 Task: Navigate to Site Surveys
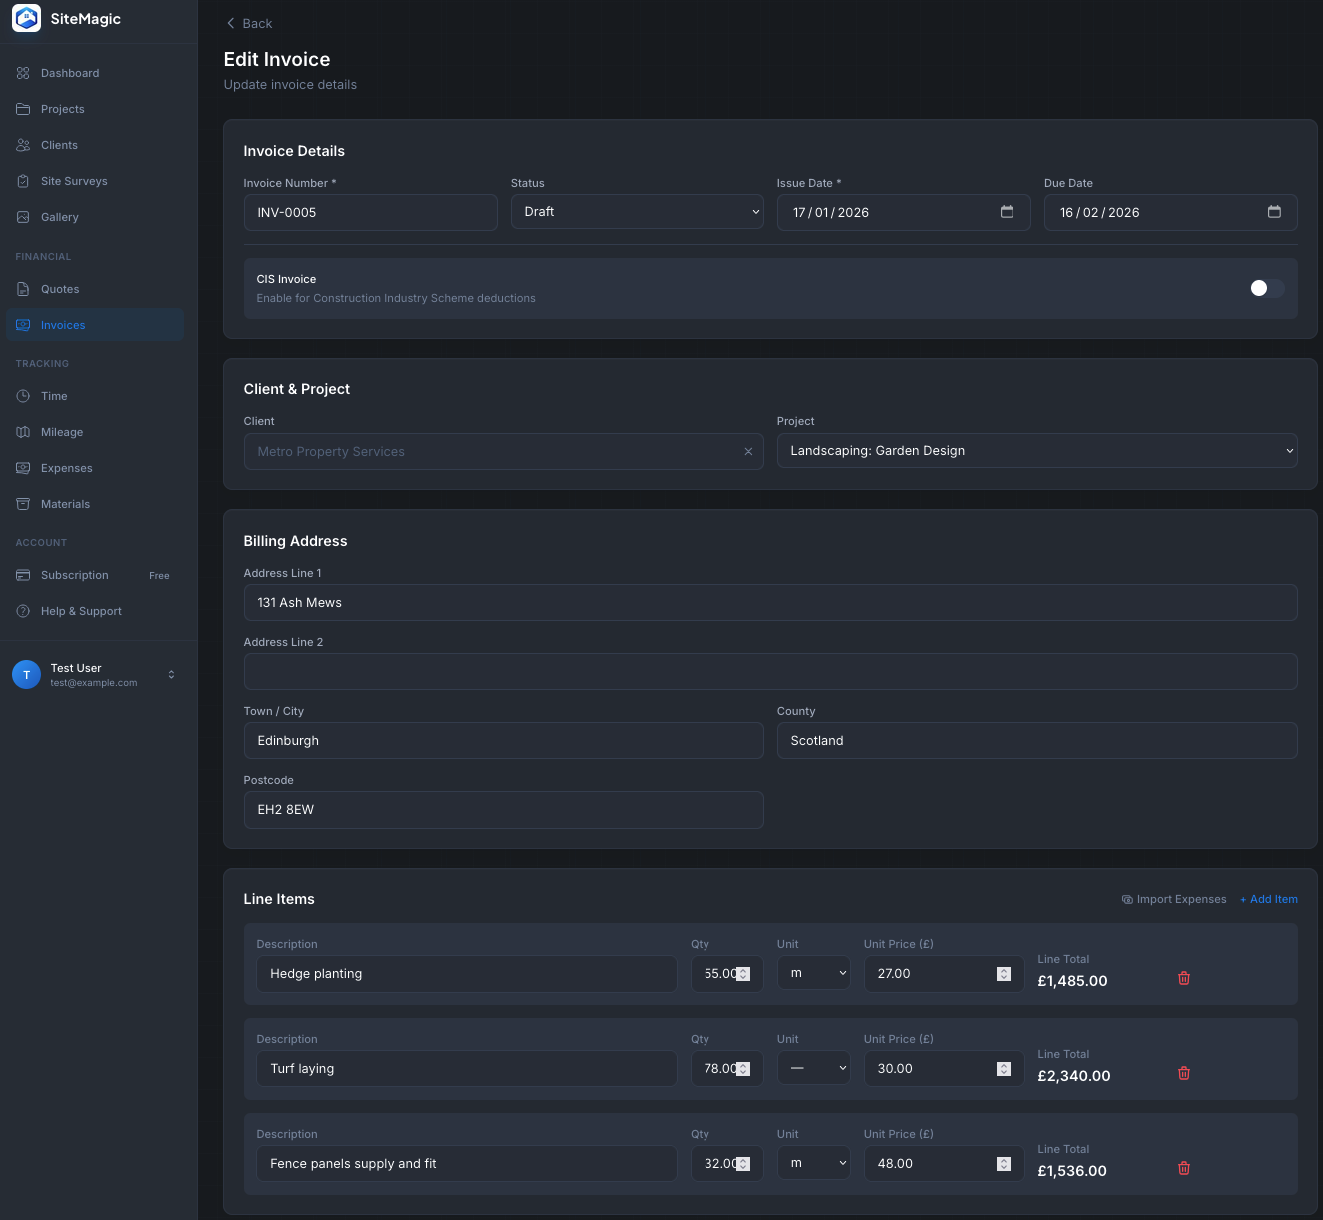[75, 180]
